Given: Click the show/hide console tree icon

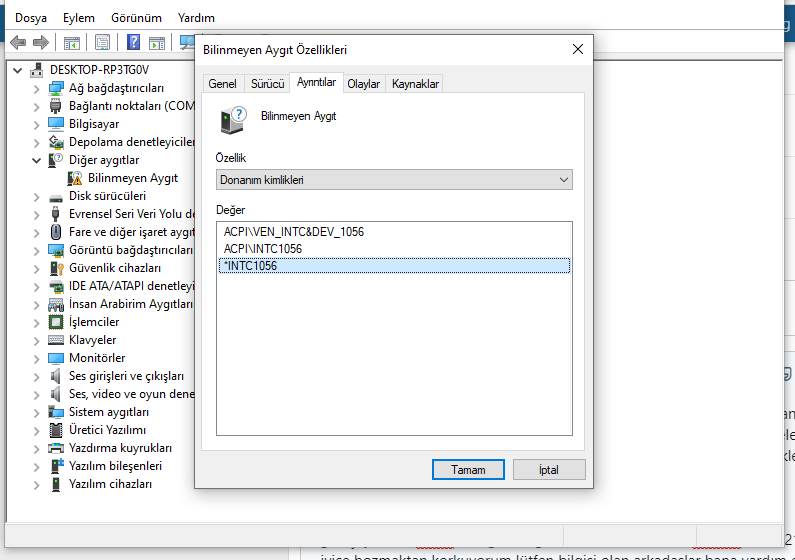Looking at the screenshot, I should click(x=71, y=43).
